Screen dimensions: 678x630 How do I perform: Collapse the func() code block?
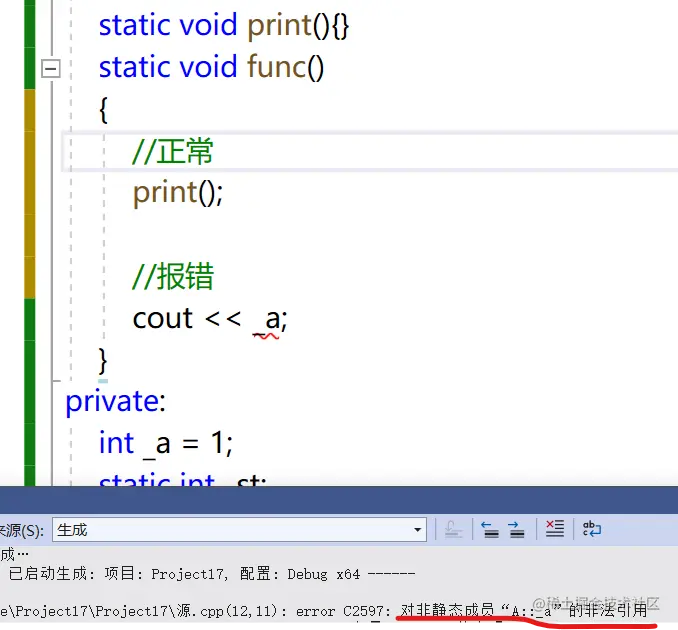(x=51, y=69)
